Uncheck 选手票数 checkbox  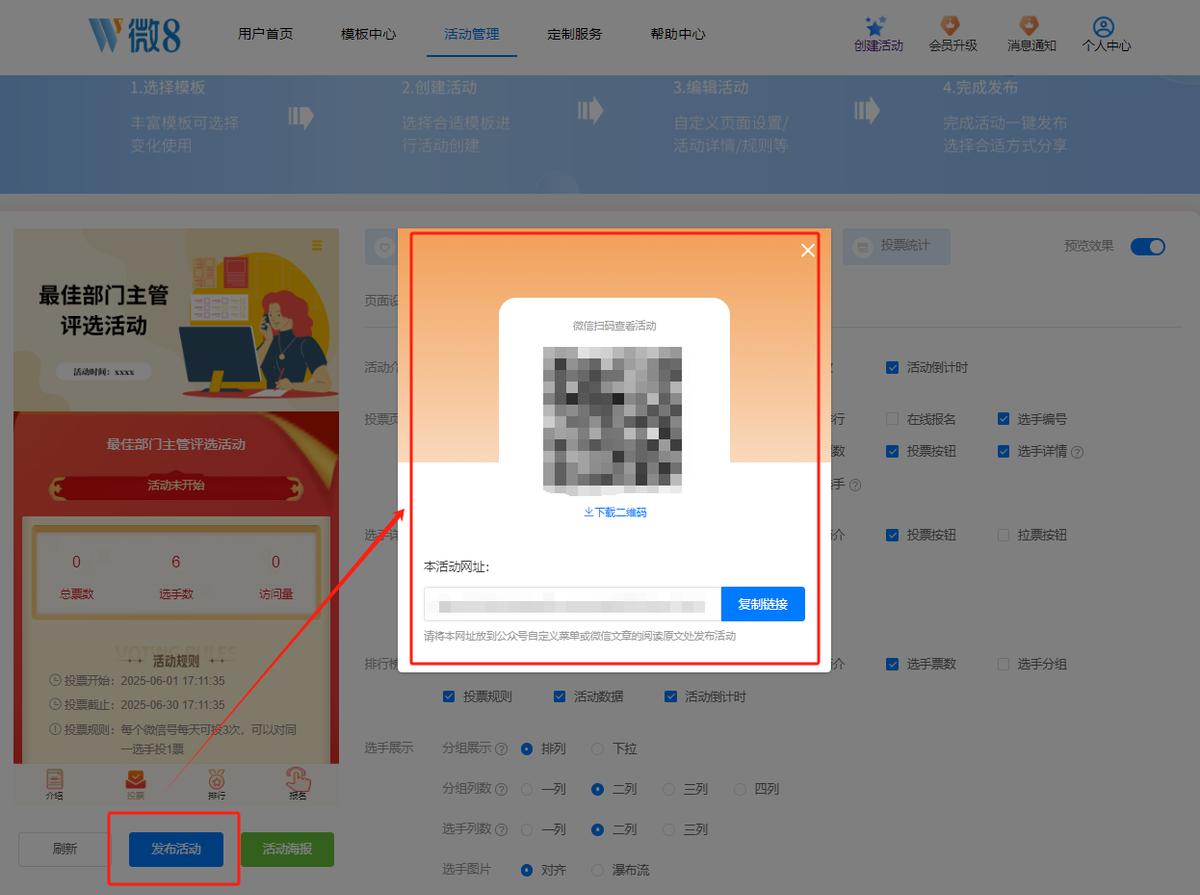(x=892, y=664)
